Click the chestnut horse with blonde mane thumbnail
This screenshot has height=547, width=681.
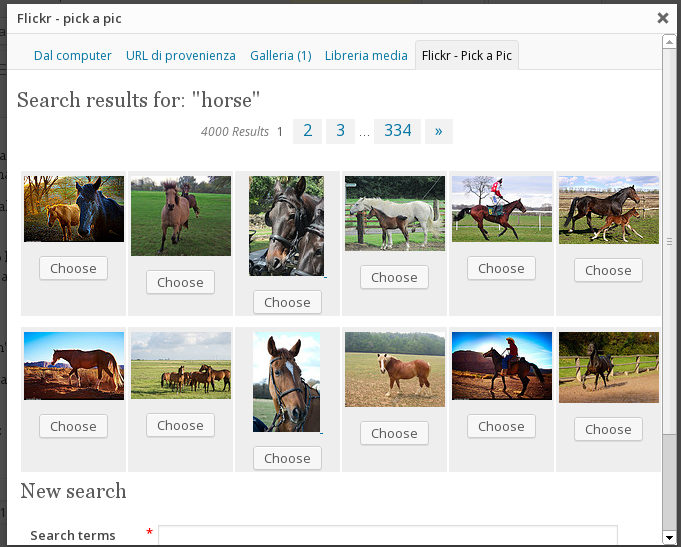[x=395, y=369]
